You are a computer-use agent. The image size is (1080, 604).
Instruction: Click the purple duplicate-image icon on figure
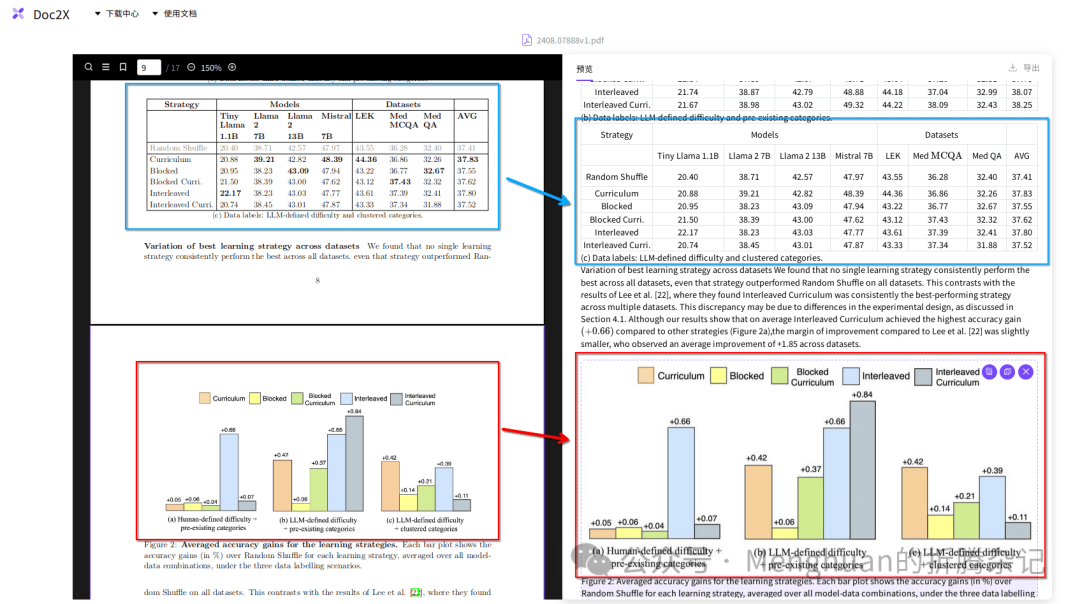coord(1007,371)
